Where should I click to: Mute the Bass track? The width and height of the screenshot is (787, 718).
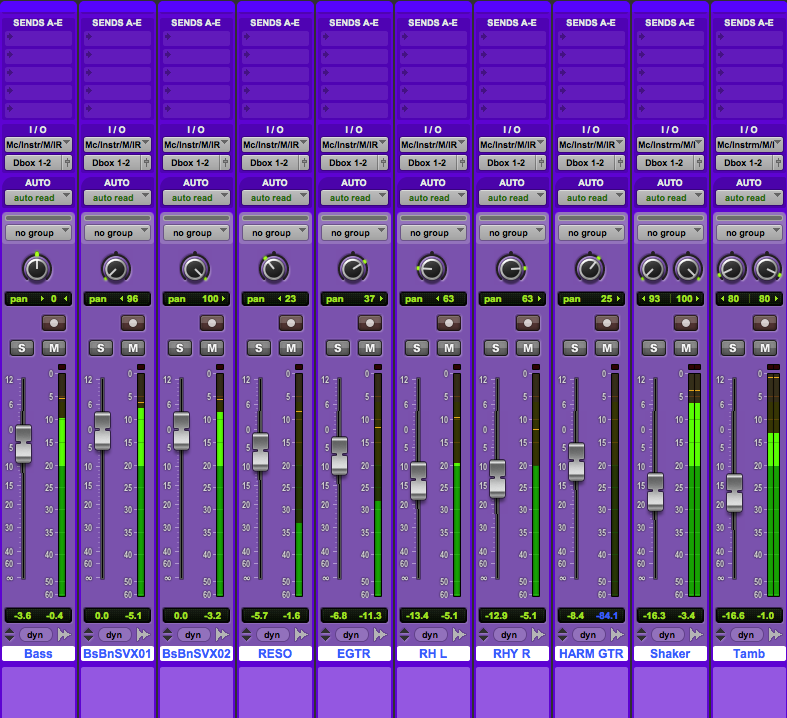pyautogui.click(x=54, y=348)
